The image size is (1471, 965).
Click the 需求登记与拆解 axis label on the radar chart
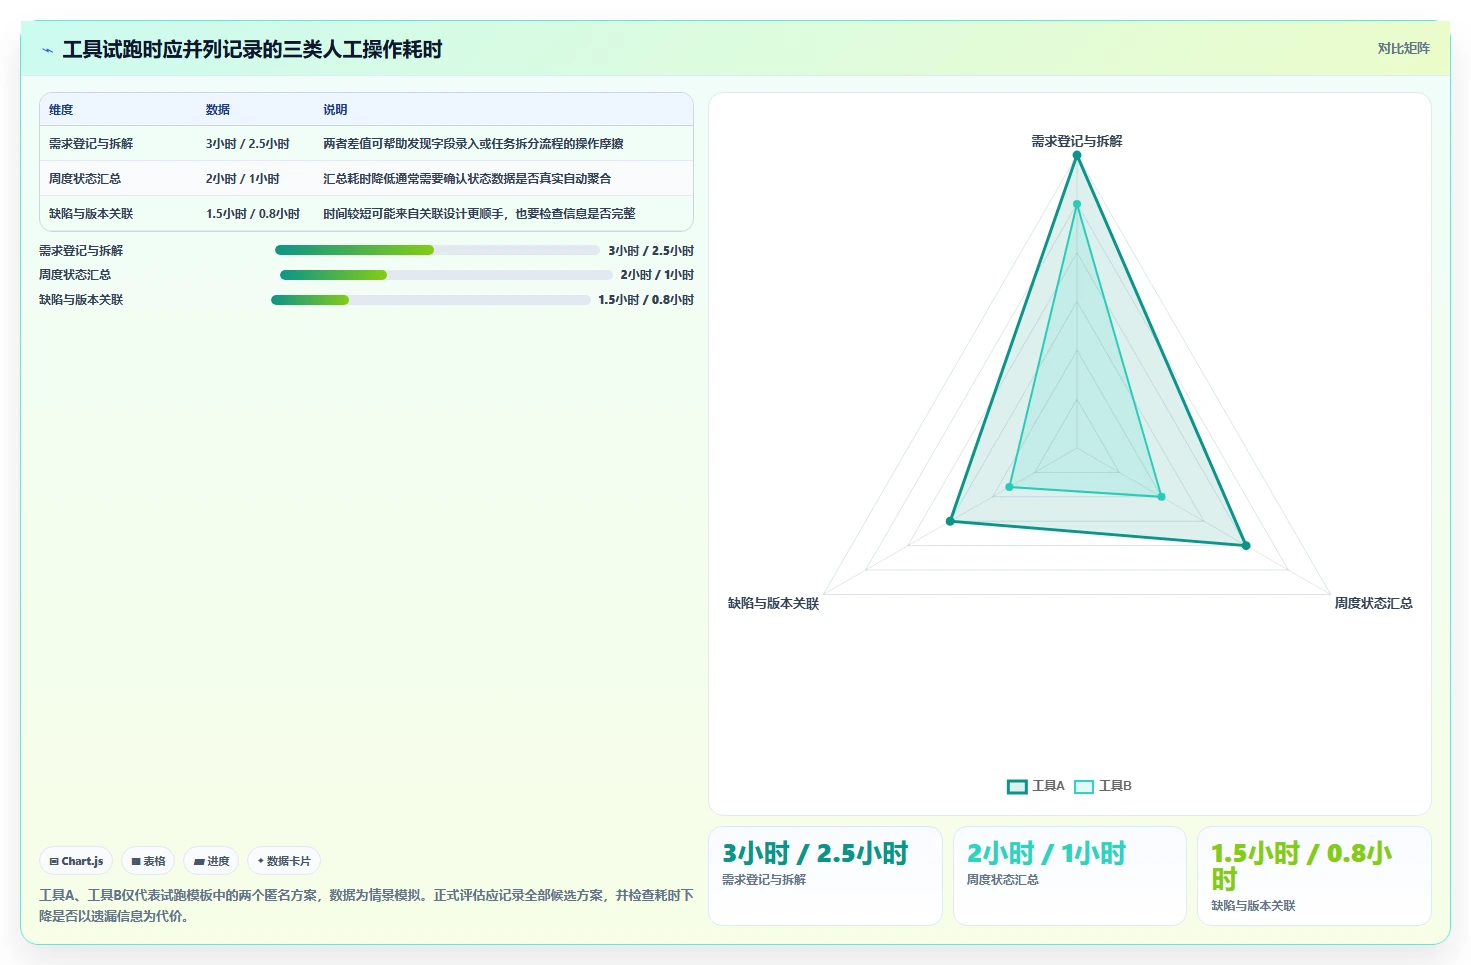tap(1077, 141)
